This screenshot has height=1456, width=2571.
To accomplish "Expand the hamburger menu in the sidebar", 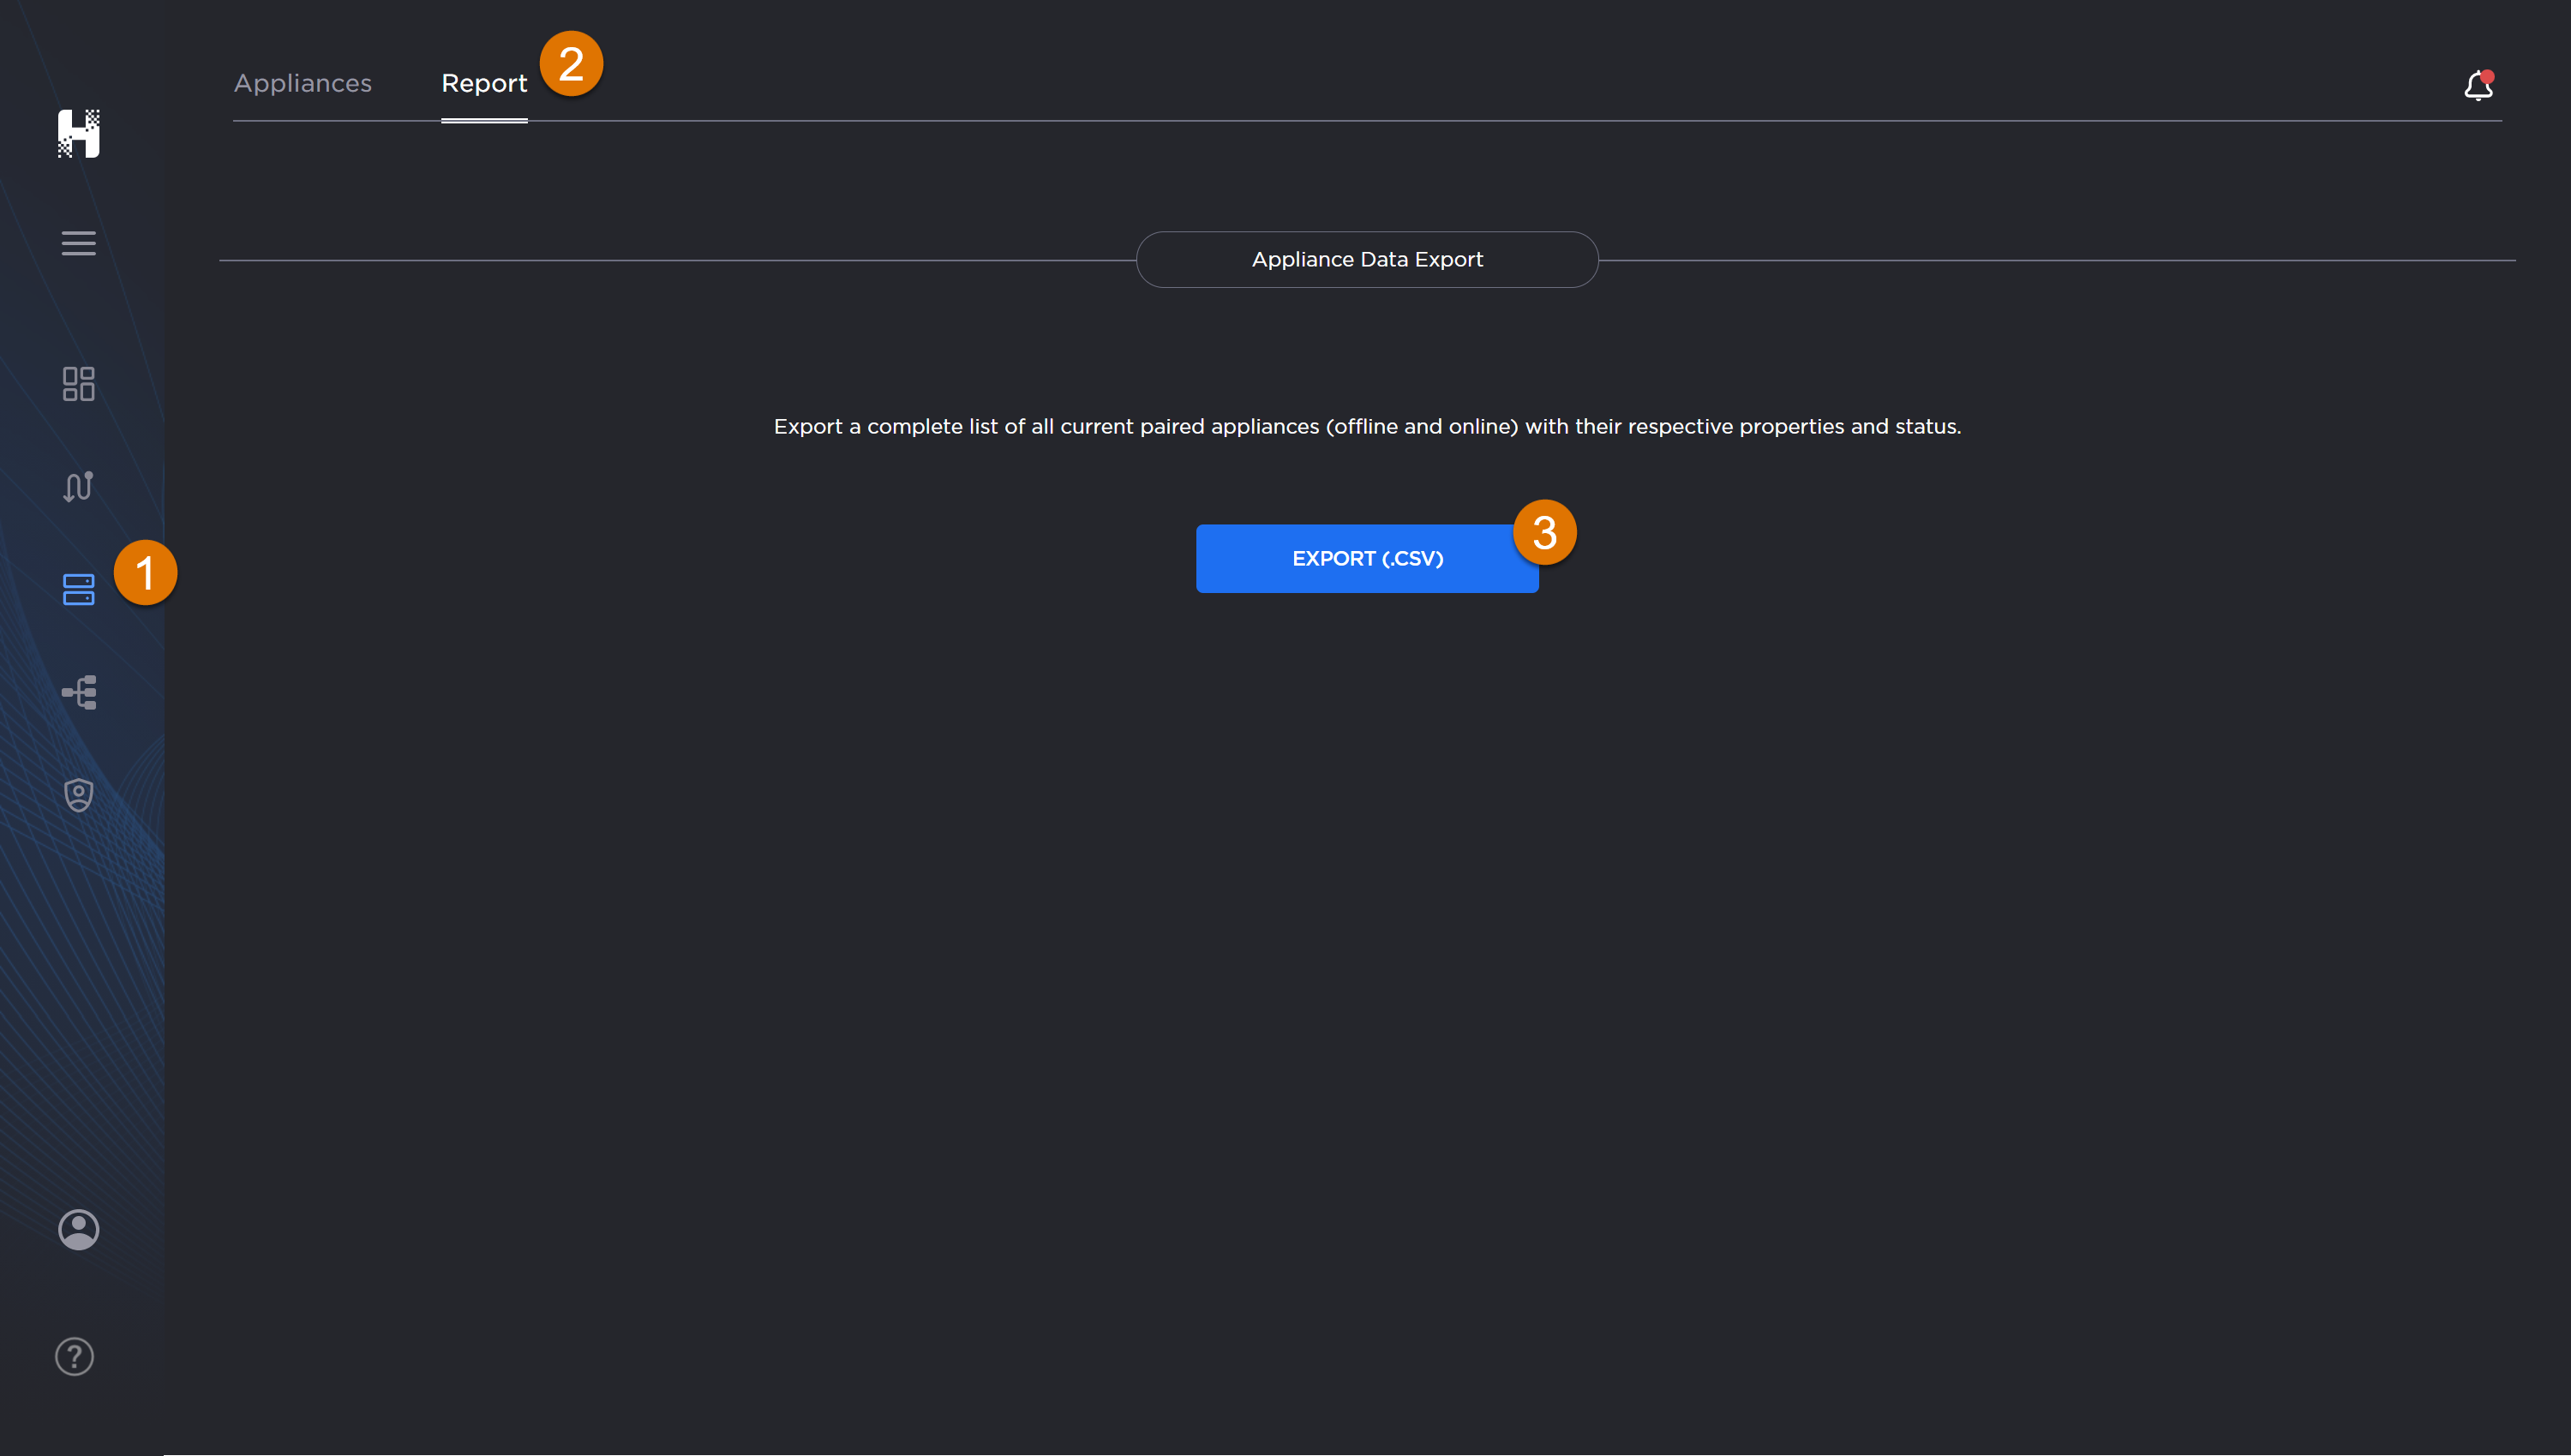I will 78,243.
